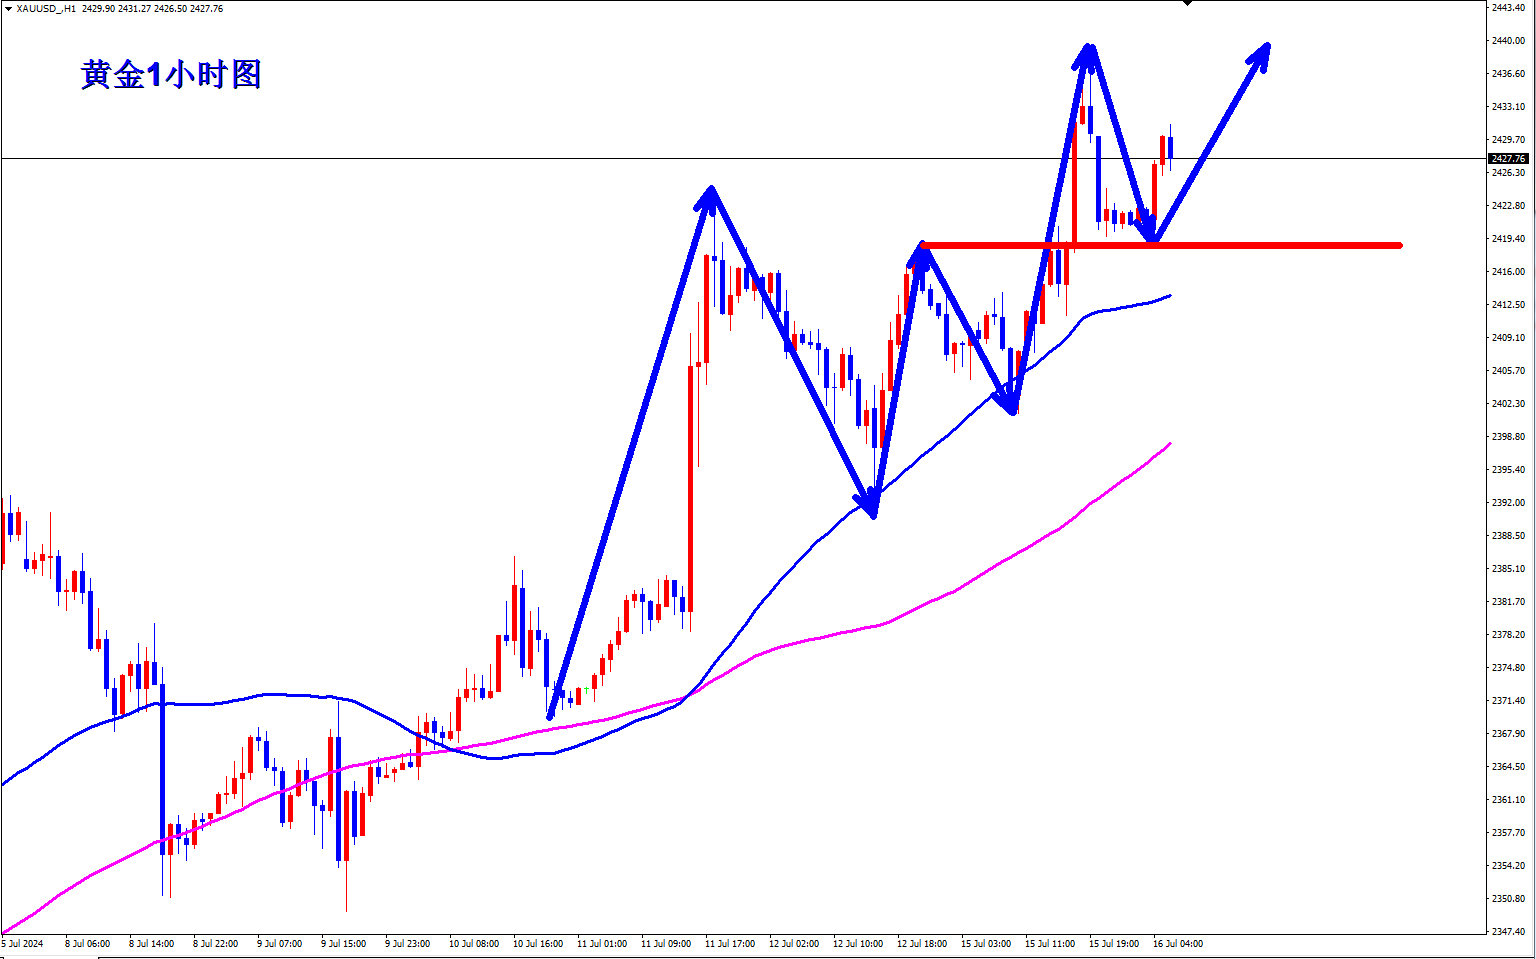Click the 11 Jul 01:00 time axis label
Image resolution: width=1536 pixels, height=959 pixels.
point(602,943)
